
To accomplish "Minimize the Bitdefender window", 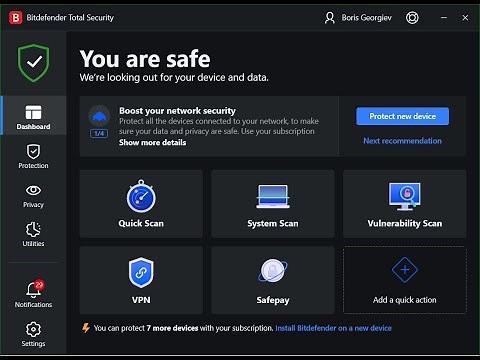I will click(x=444, y=18).
